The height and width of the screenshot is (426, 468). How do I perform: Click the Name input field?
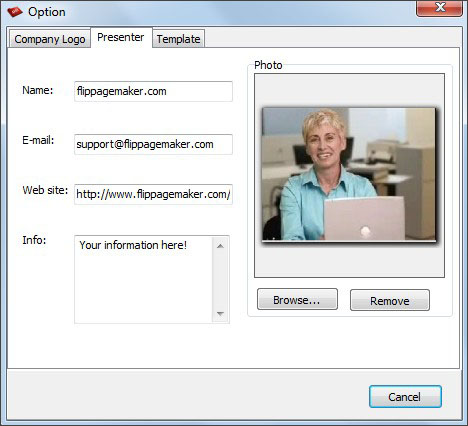click(153, 91)
